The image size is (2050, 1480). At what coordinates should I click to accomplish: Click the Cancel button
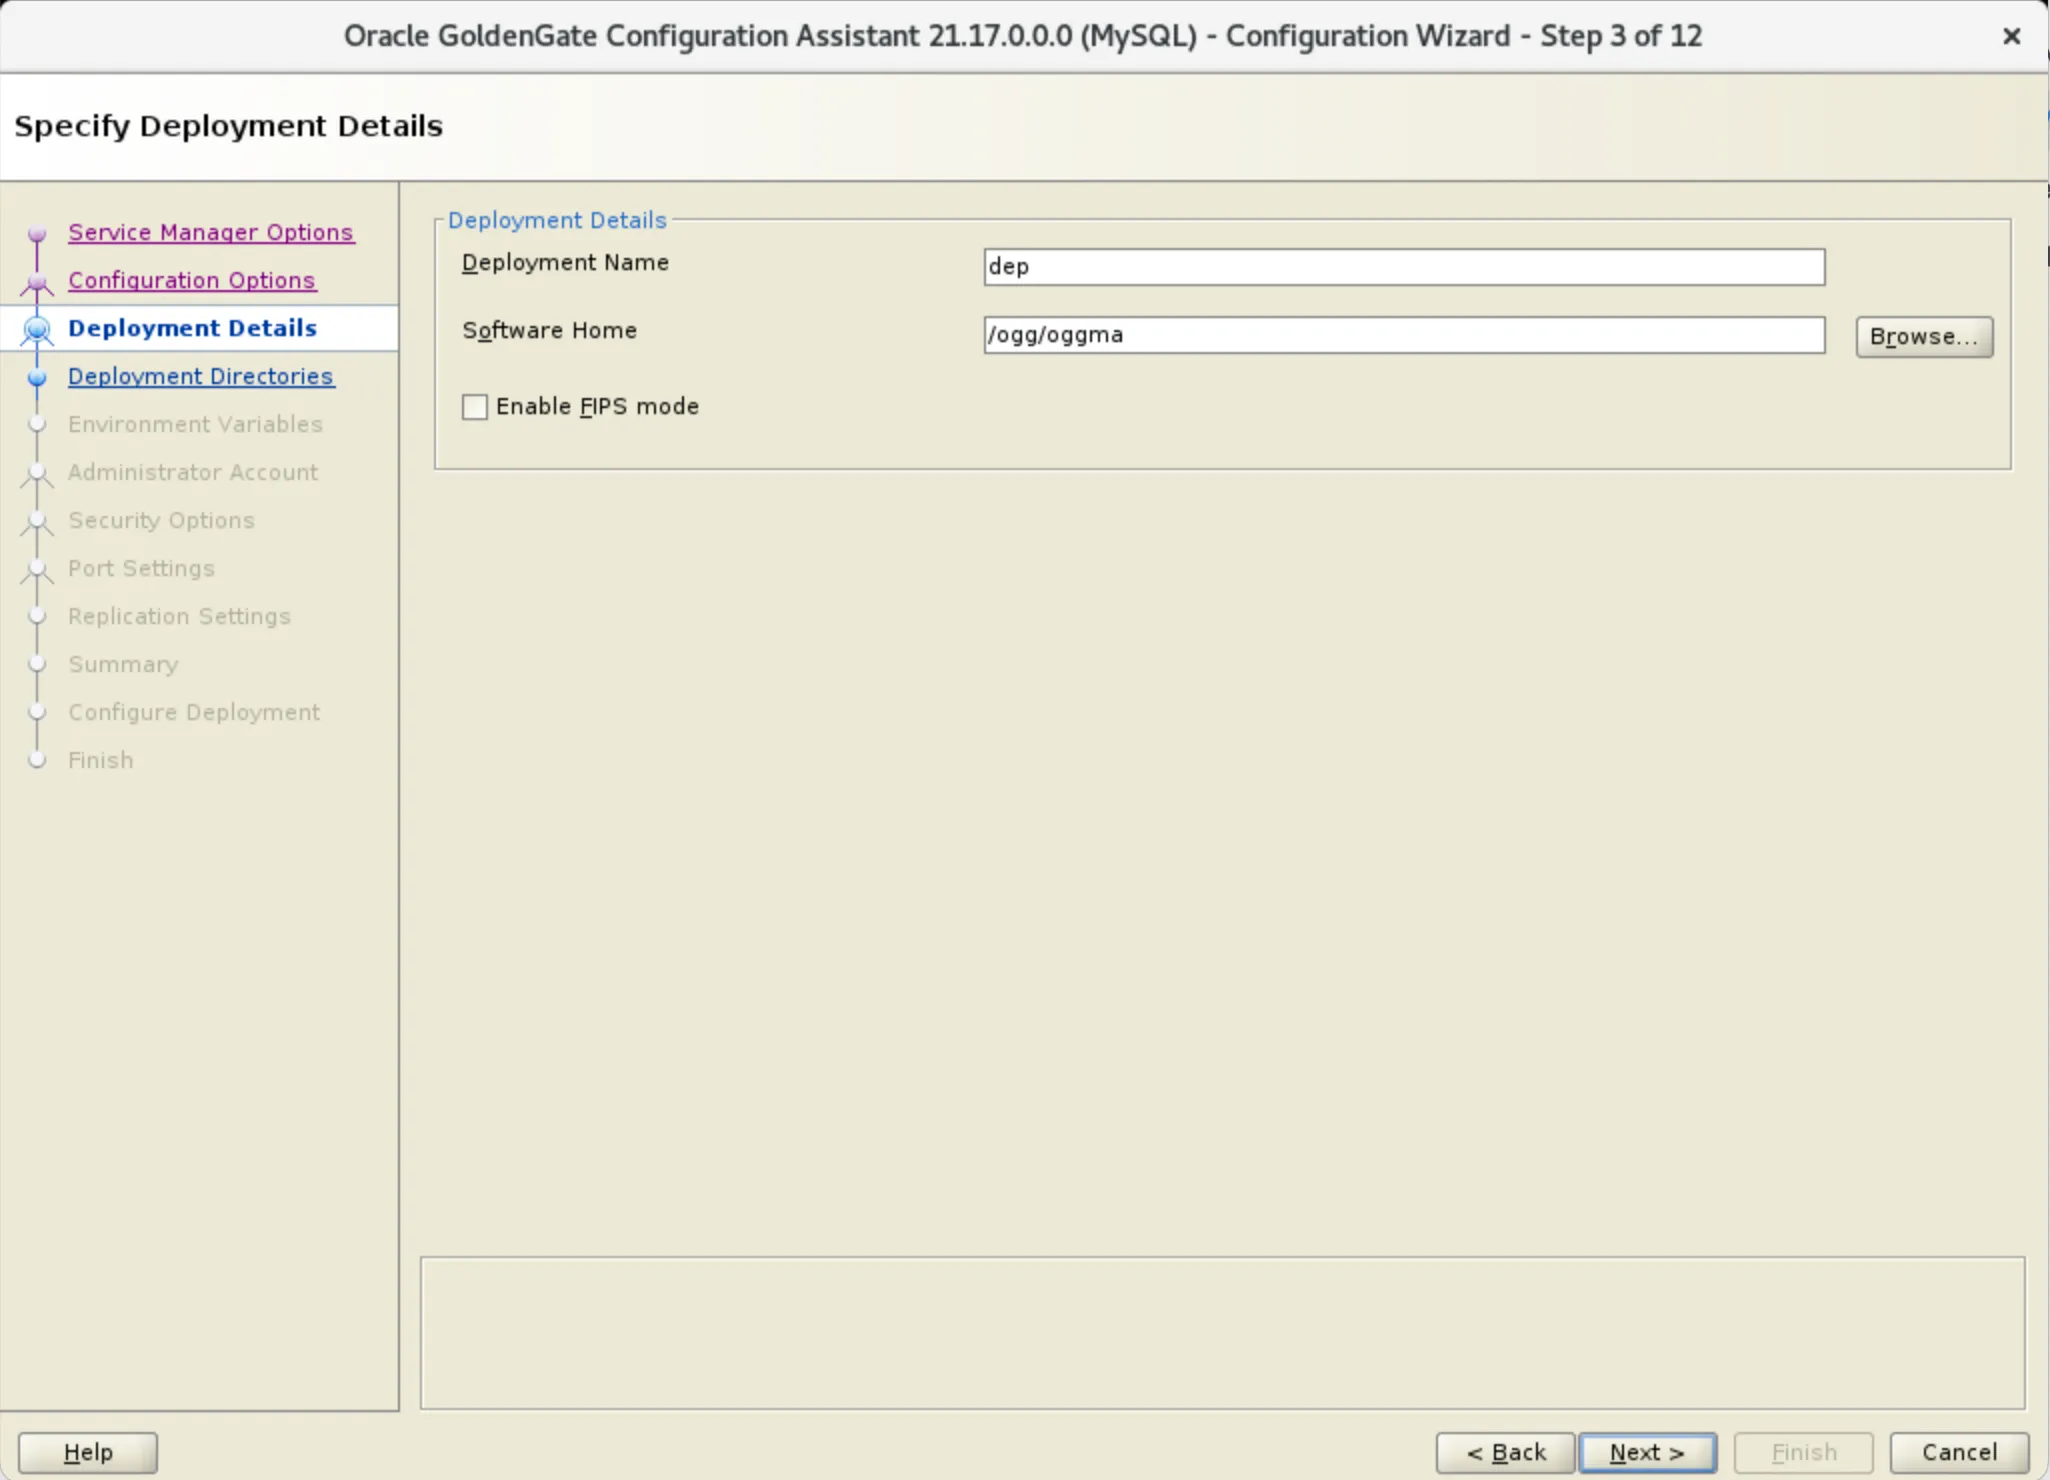click(1958, 1450)
